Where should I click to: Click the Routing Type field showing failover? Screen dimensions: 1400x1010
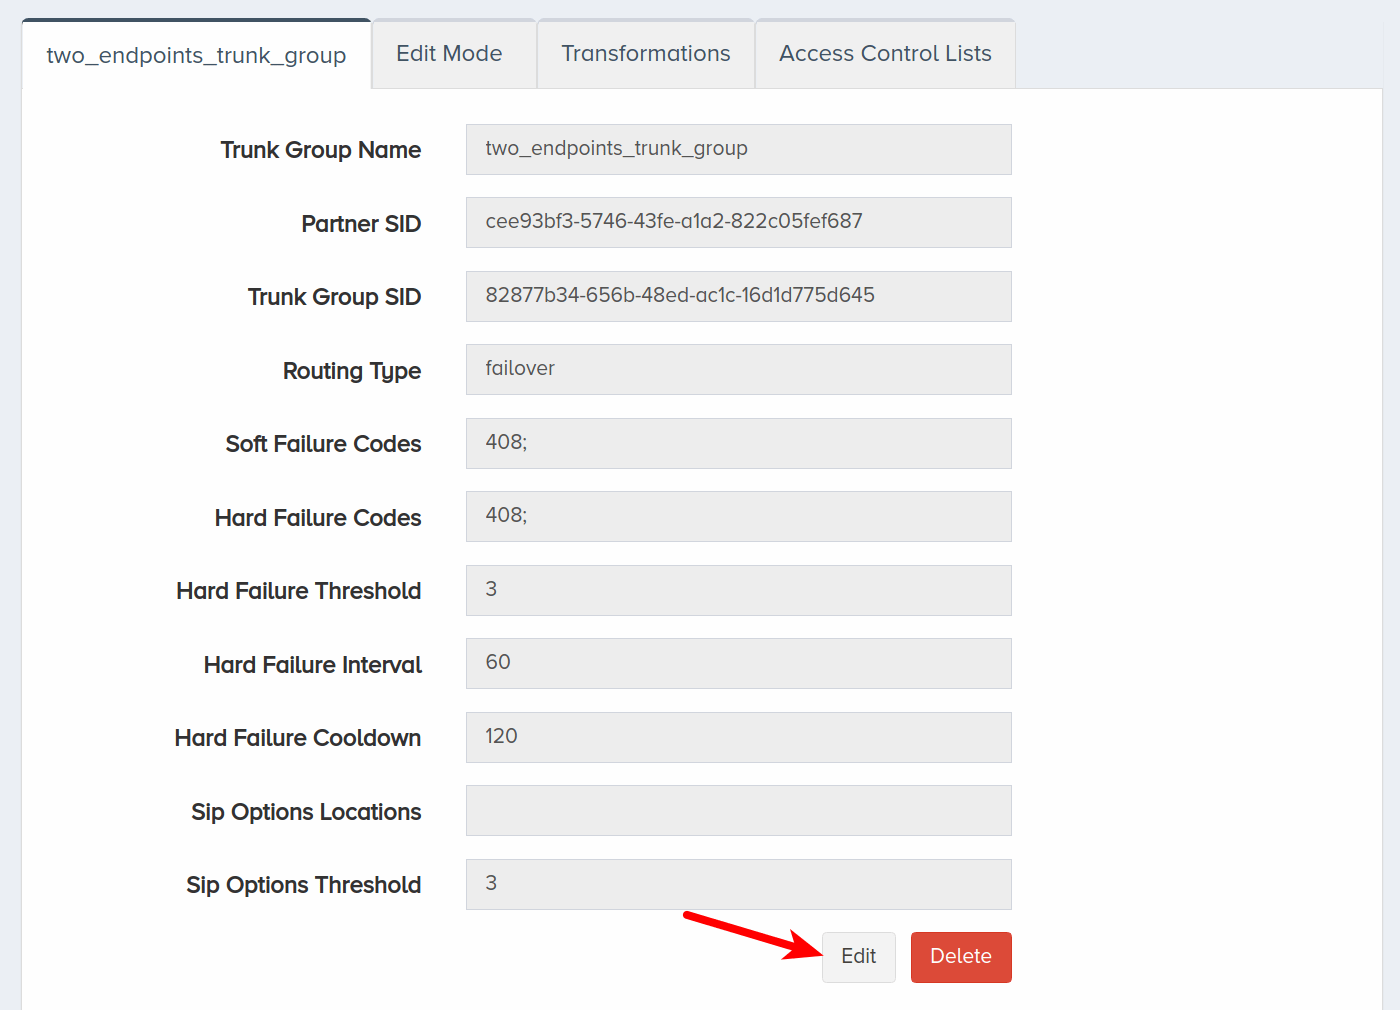pyautogui.click(x=738, y=369)
